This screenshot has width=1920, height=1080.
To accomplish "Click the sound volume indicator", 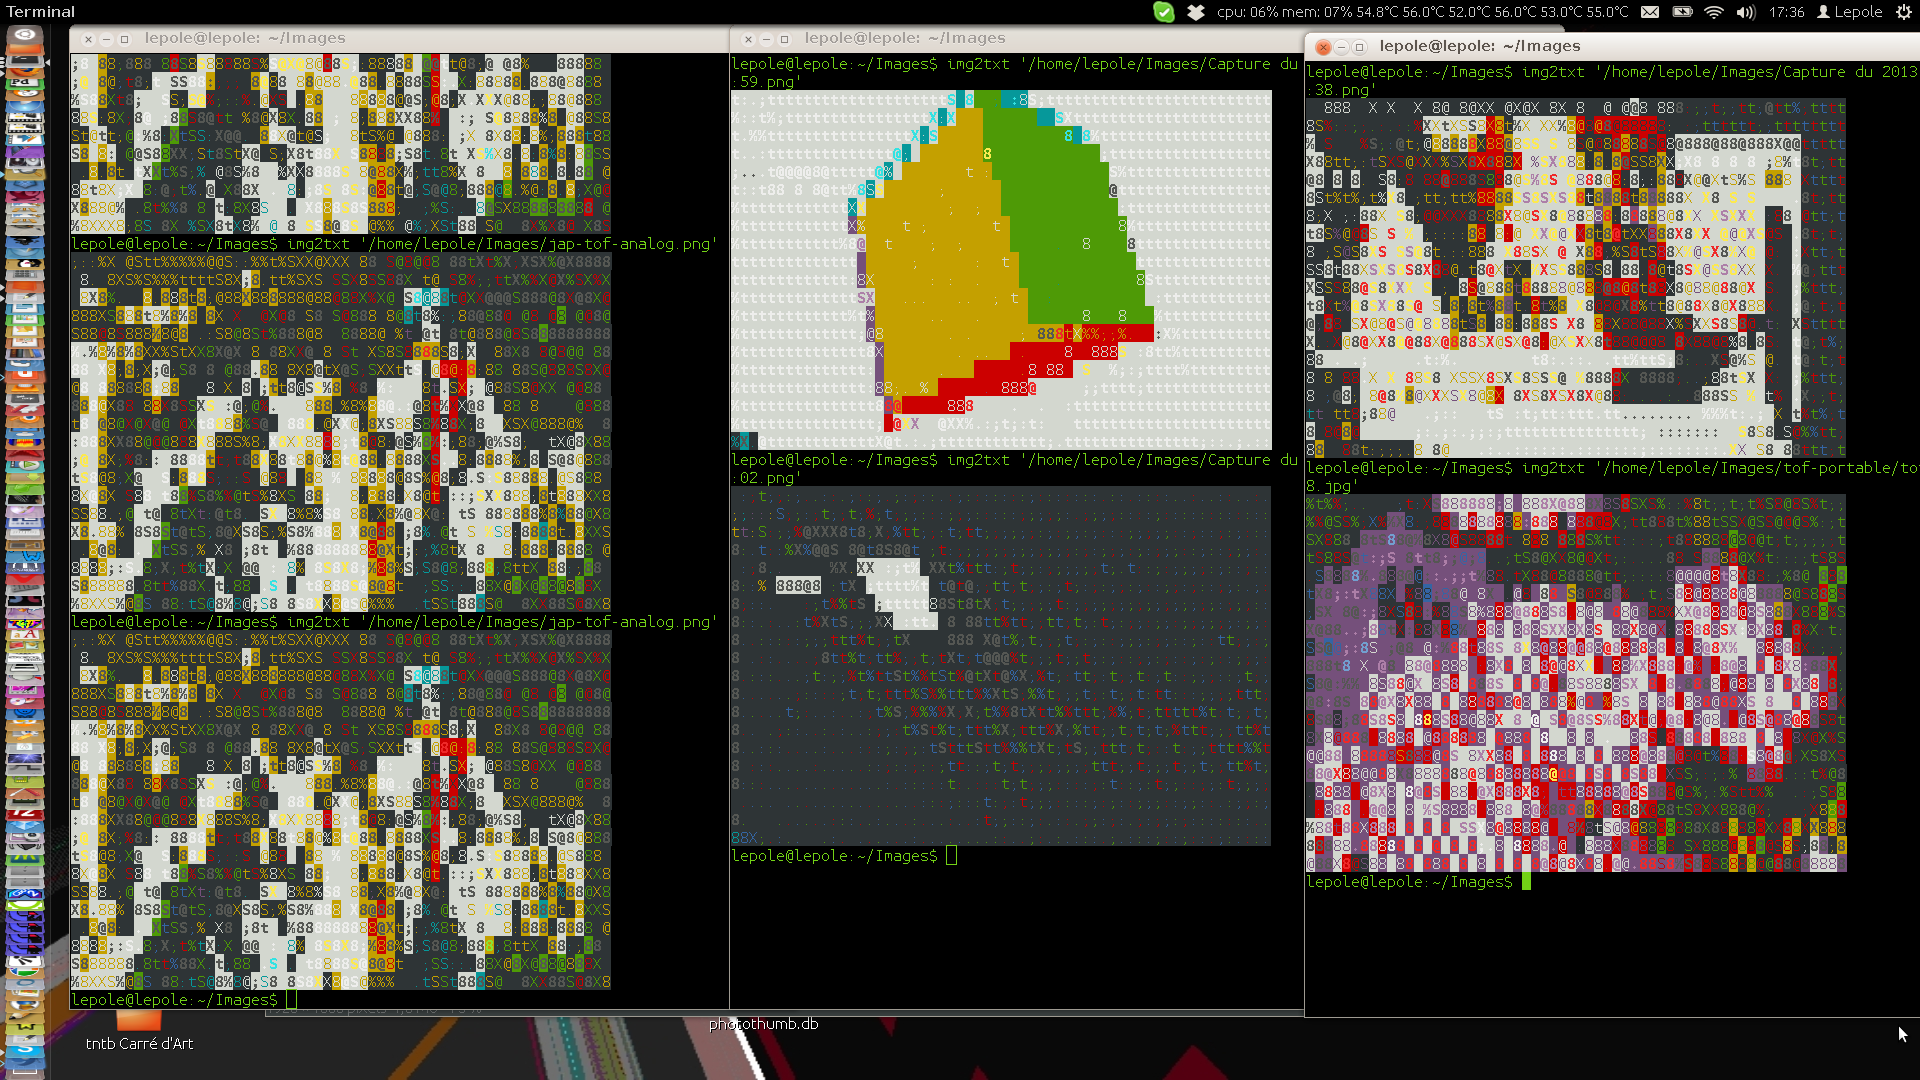I will [x=1746, y=12].
